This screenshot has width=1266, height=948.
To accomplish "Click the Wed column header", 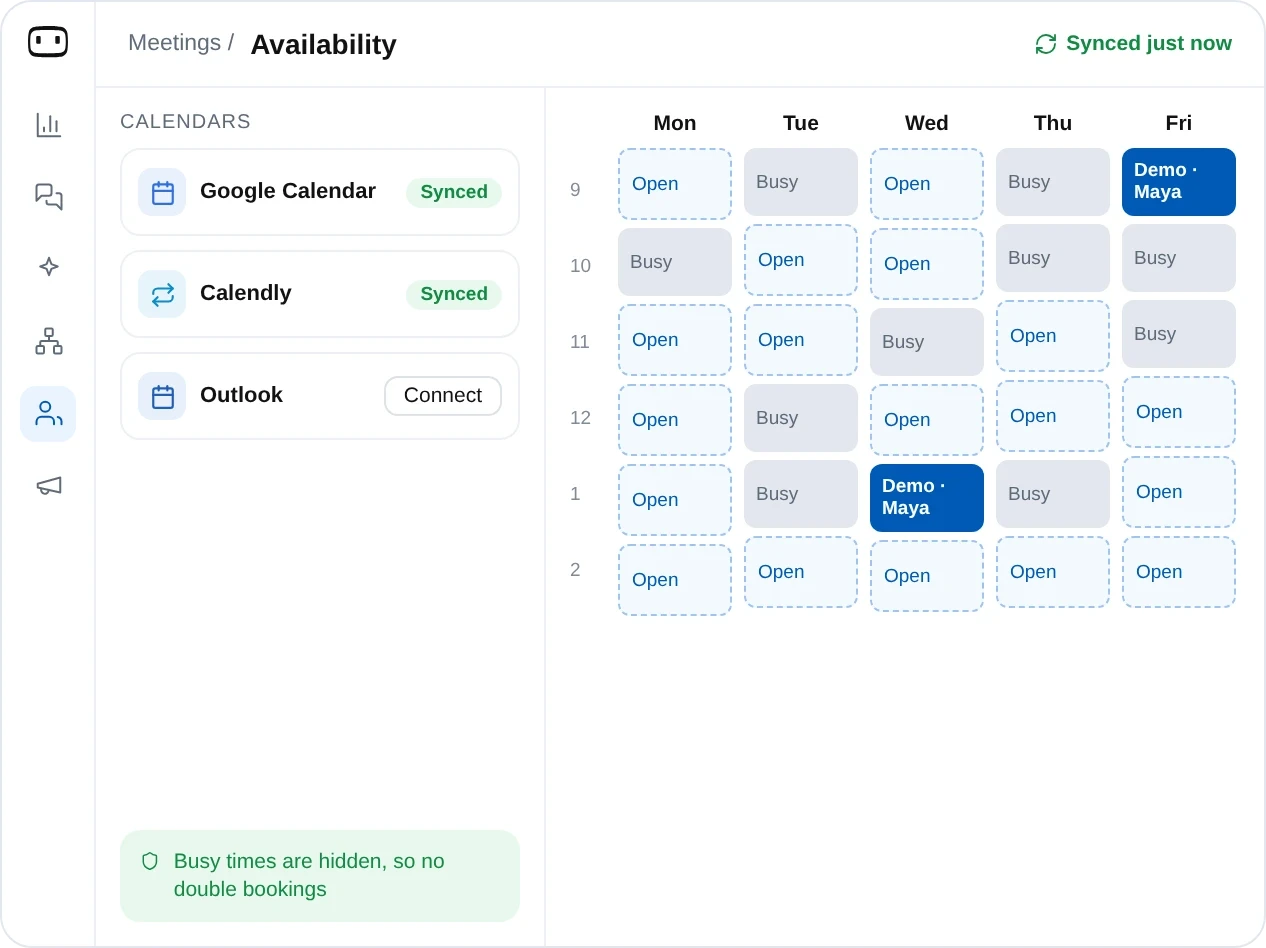I will (x=927, y=123).
